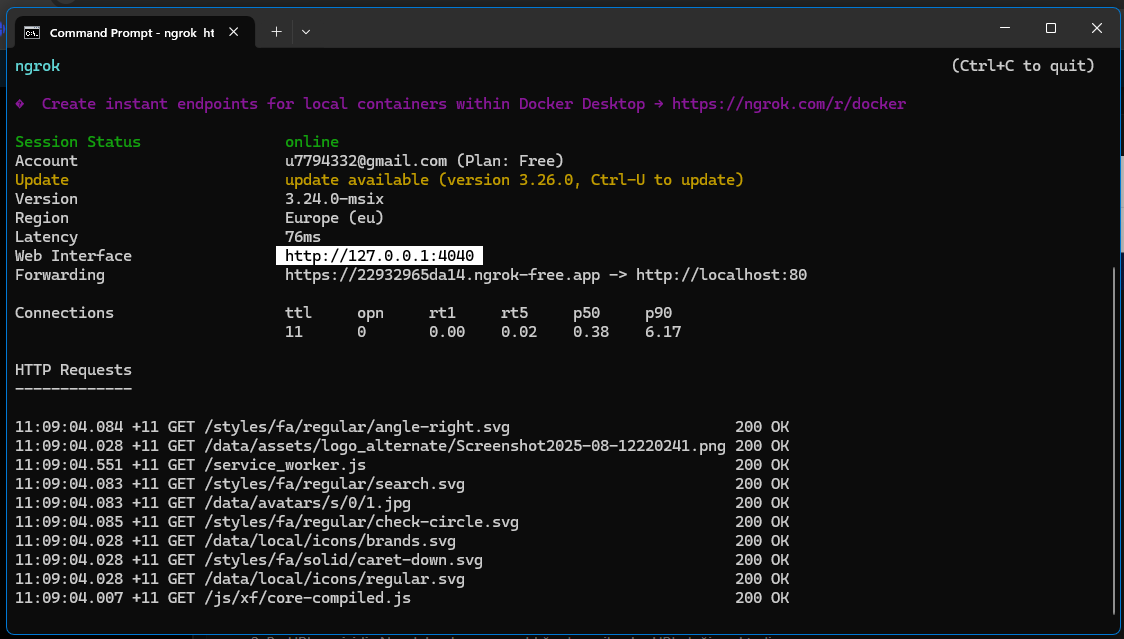
Task: Click the 'Web Interface' label
Action: click(x=73, y=256)
